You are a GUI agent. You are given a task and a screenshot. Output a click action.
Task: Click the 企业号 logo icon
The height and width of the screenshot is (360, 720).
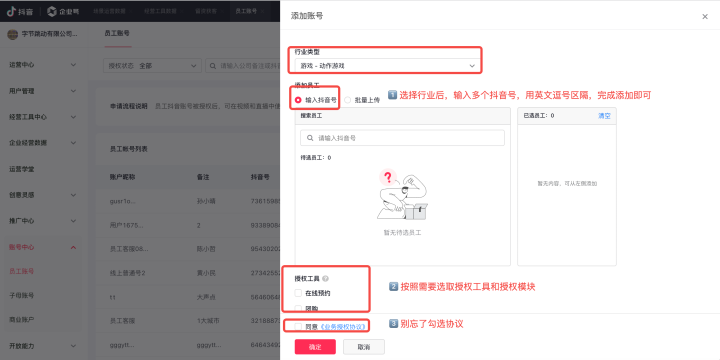[x=52, y=11]
